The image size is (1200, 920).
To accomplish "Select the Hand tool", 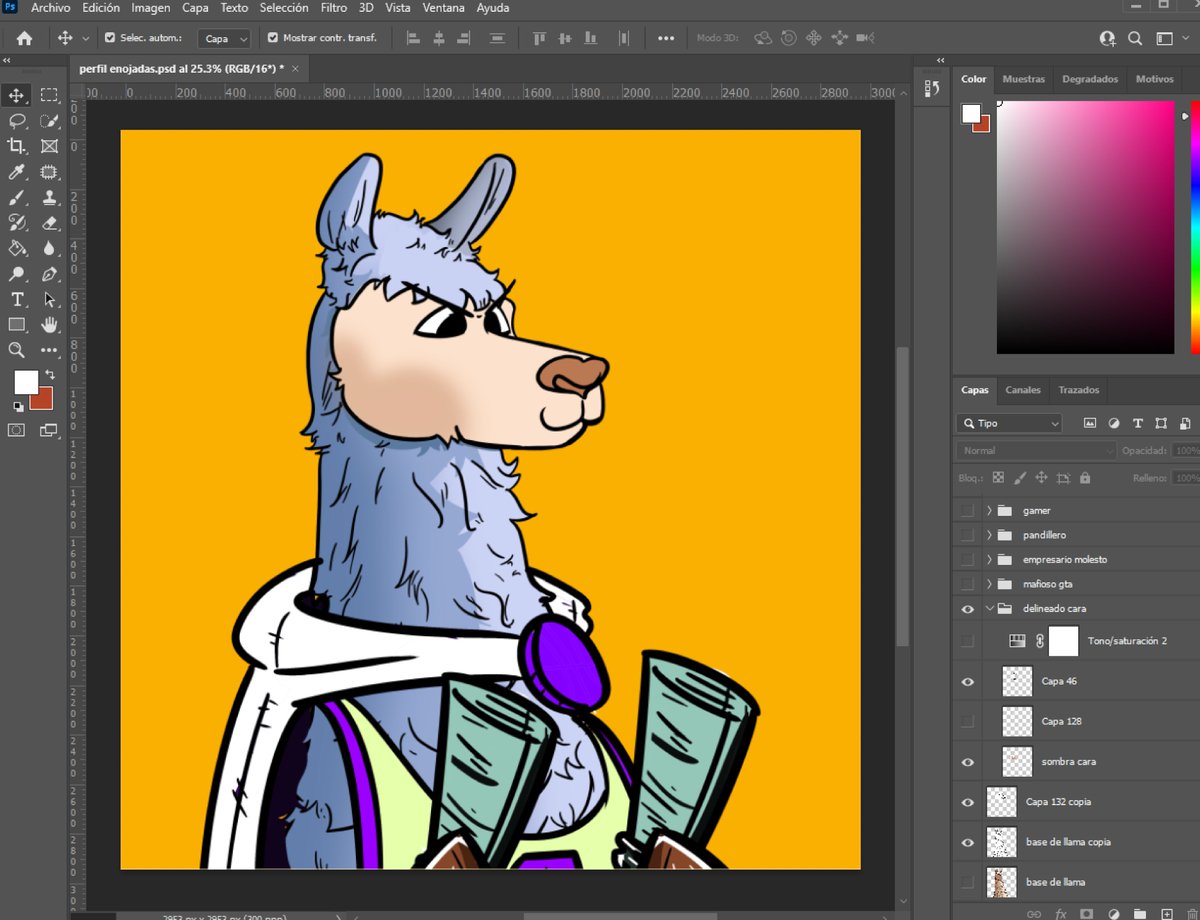I will tap(49, 325).
